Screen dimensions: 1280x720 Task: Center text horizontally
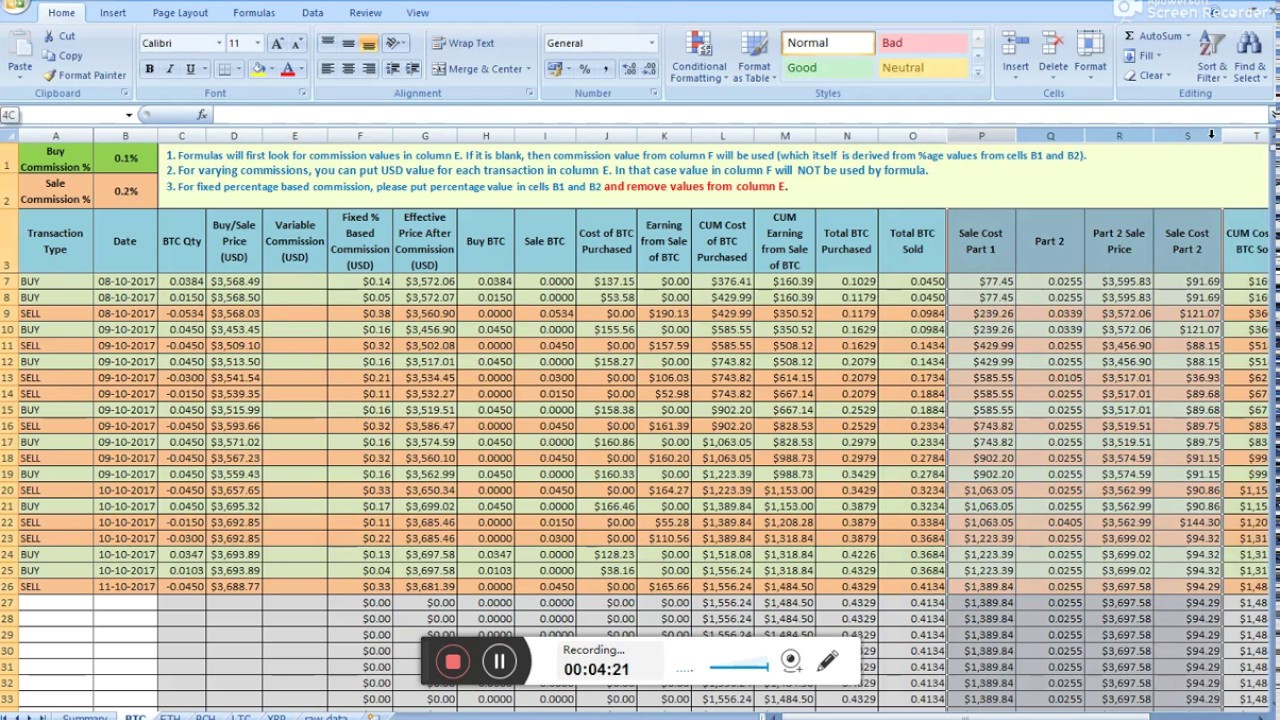[x=348, y=69]
